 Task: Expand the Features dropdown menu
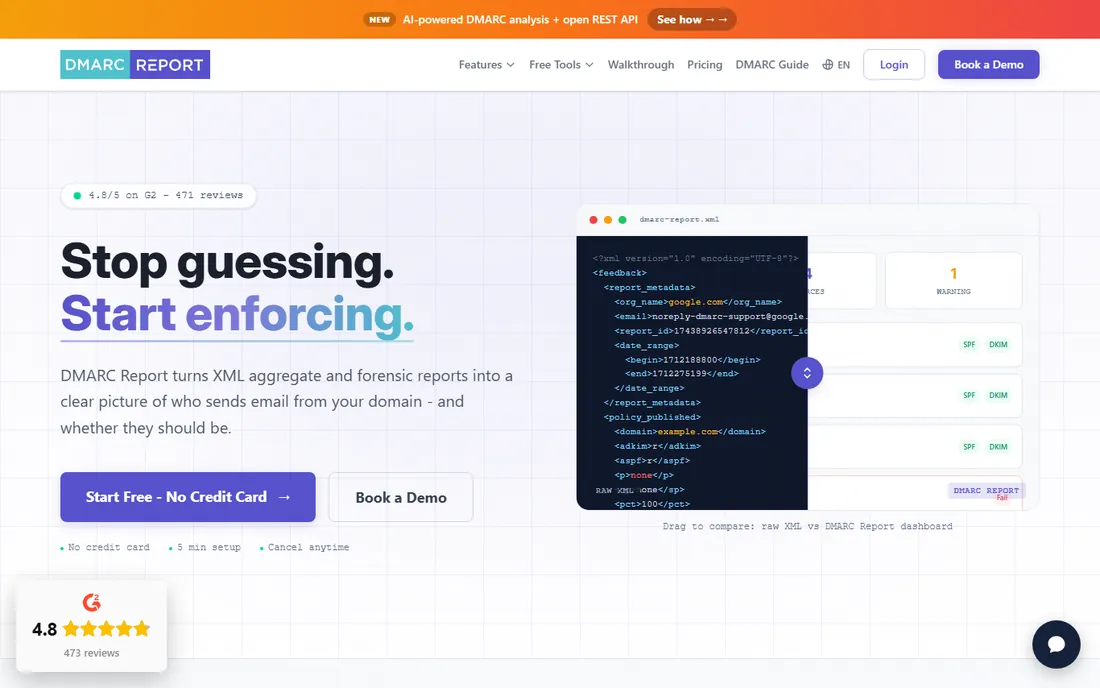coord(486,65)
